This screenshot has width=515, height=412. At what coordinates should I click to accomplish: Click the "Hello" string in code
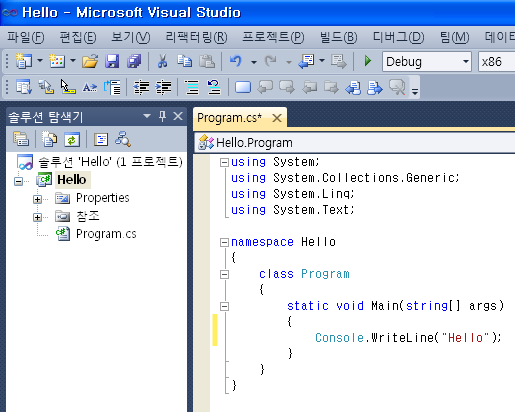click(465, 338)
